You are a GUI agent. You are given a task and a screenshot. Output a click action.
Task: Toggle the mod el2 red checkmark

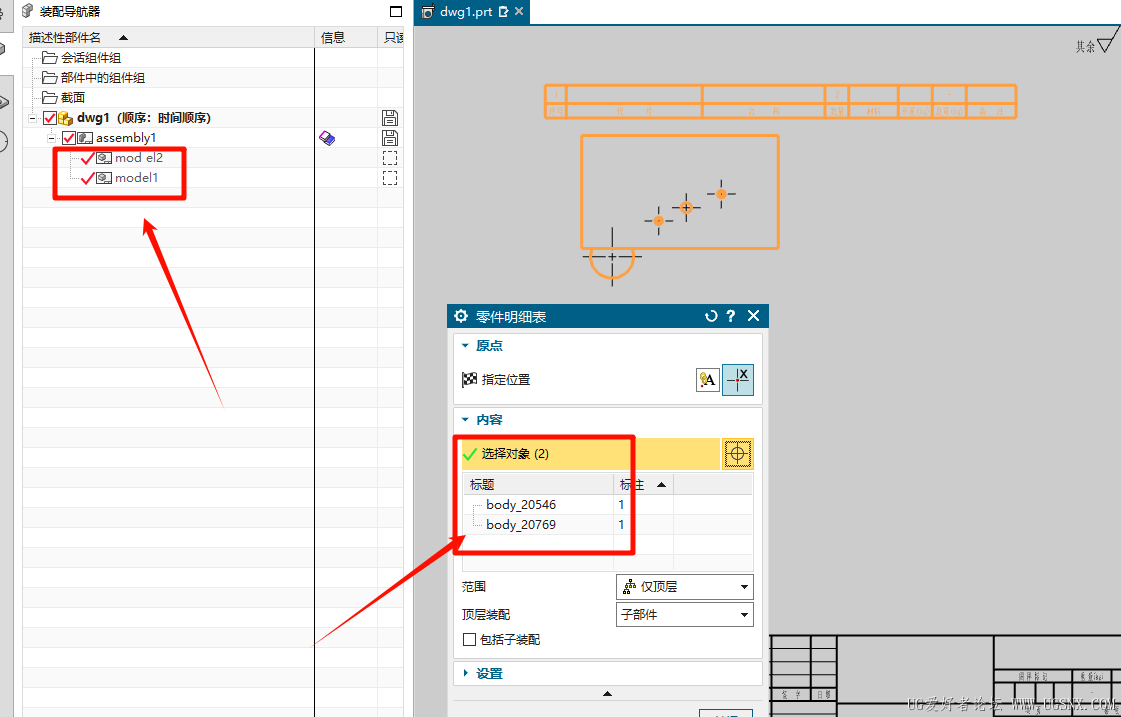click(x=88, y=158)
